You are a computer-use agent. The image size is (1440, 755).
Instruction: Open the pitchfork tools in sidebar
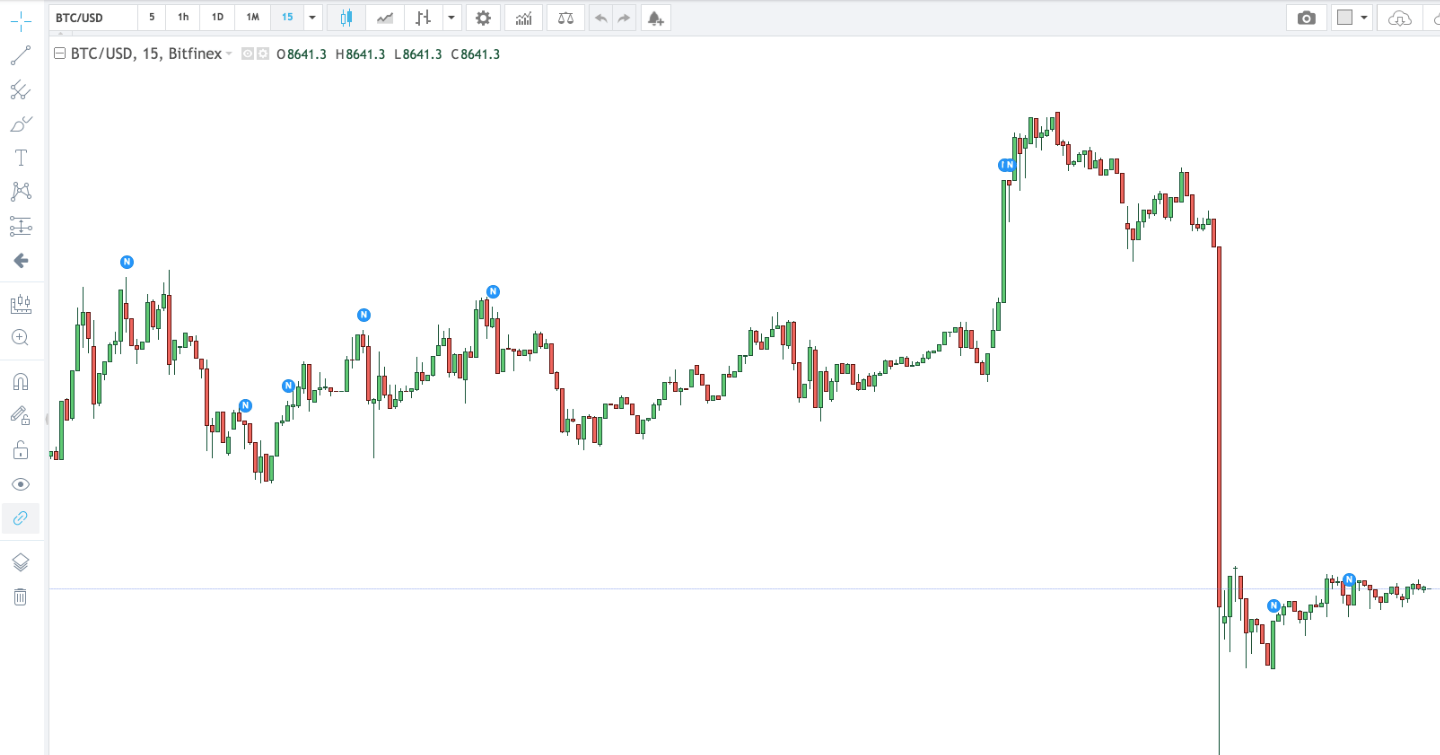(20, 90)
